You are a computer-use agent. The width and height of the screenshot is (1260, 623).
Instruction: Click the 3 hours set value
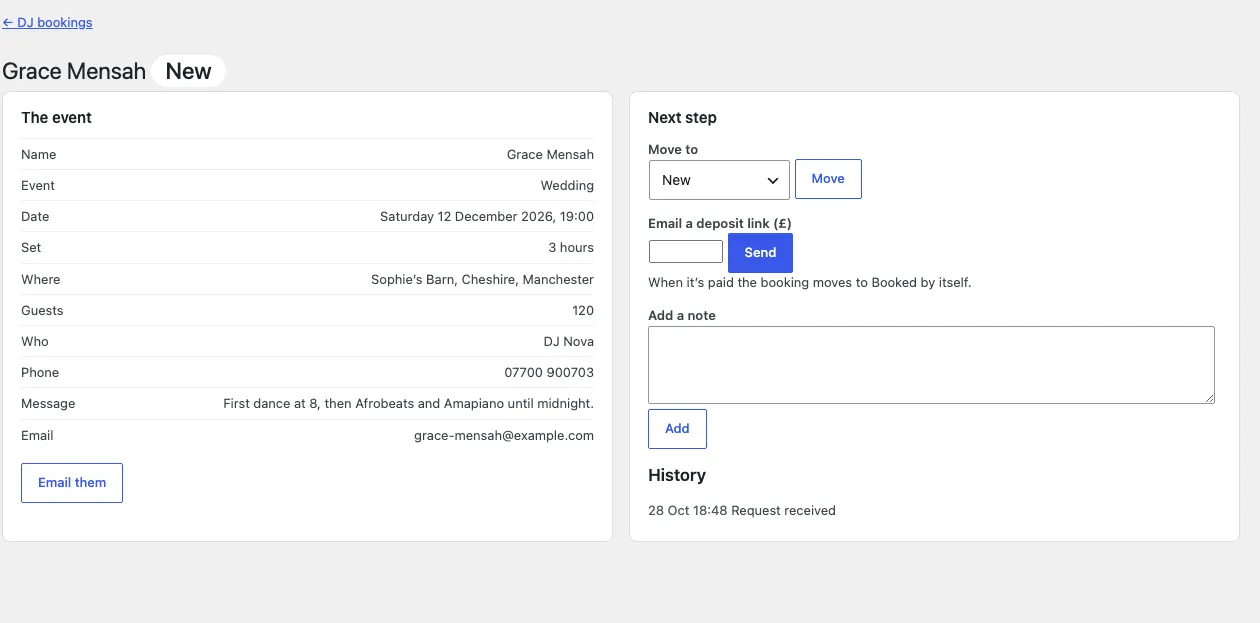click(571, 248)
